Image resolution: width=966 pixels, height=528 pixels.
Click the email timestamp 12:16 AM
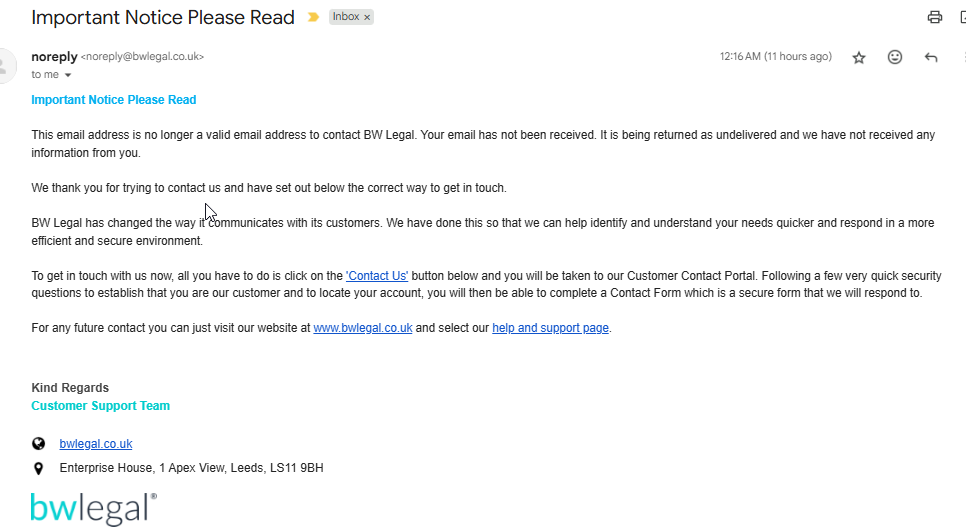point(775,57)
